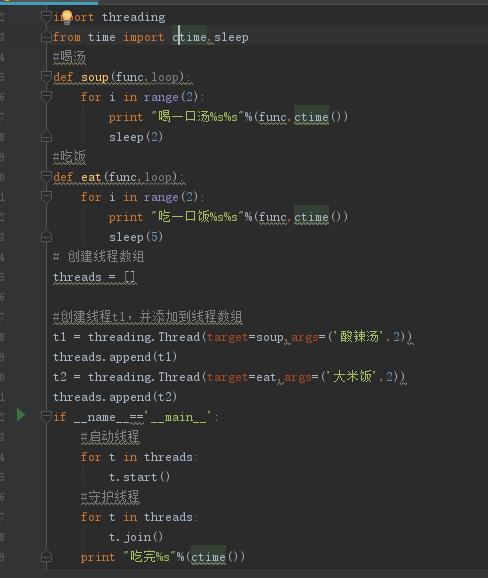Click 'threading' in the import statement

point(133,17)
